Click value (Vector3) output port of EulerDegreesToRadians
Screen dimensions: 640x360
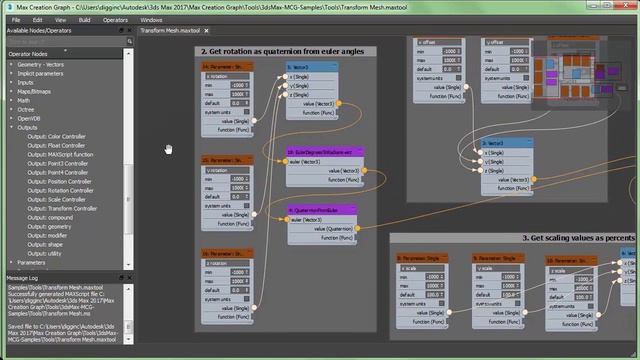point(364,171)
